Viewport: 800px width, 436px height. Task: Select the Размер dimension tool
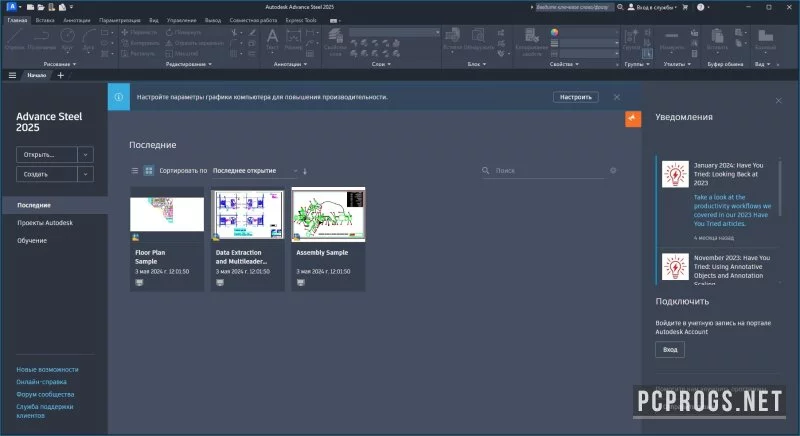(x=293, y=39)
